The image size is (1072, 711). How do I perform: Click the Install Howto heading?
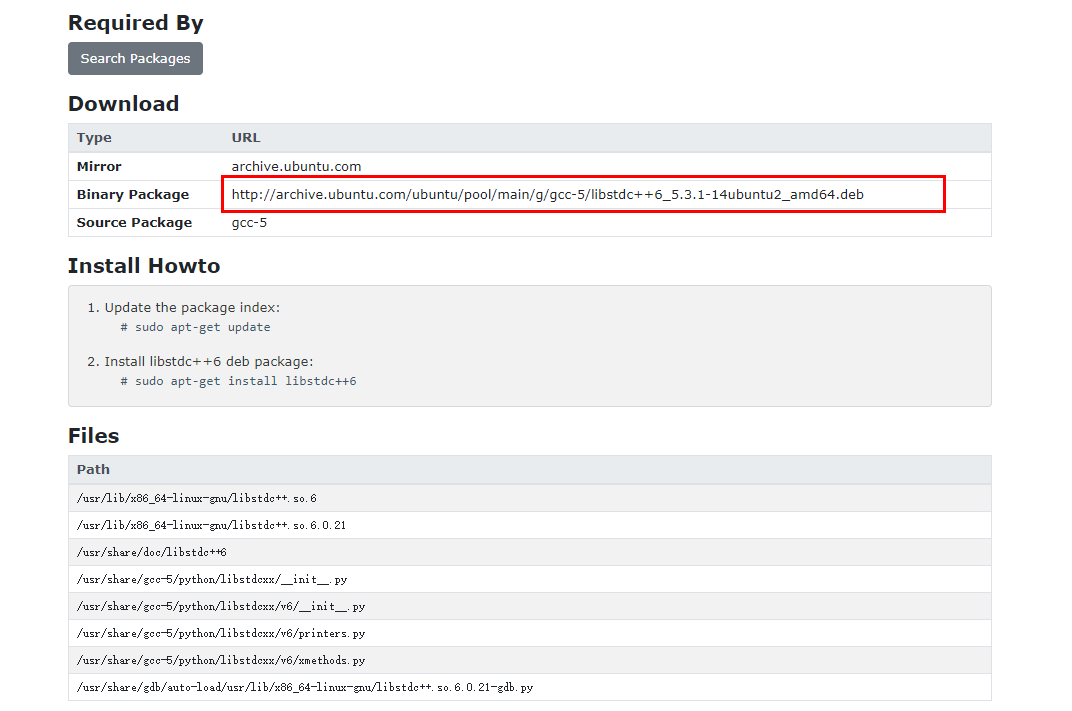coord(144,266)
